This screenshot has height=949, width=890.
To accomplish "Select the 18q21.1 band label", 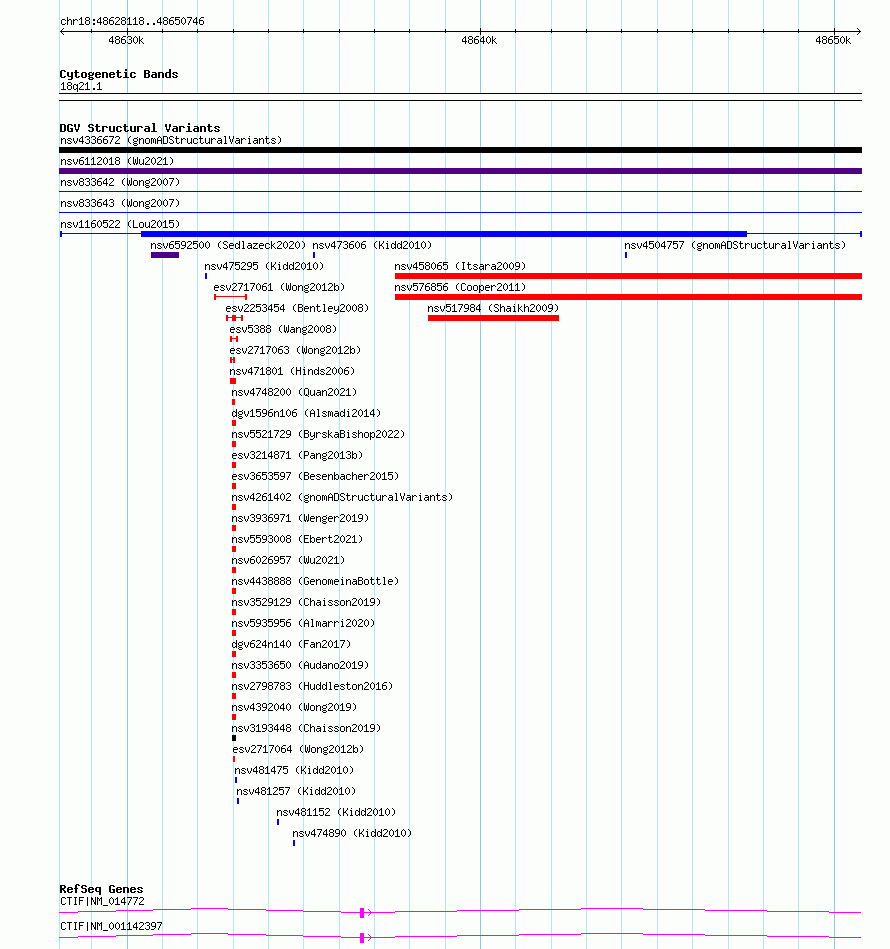I will pos(81,86).
